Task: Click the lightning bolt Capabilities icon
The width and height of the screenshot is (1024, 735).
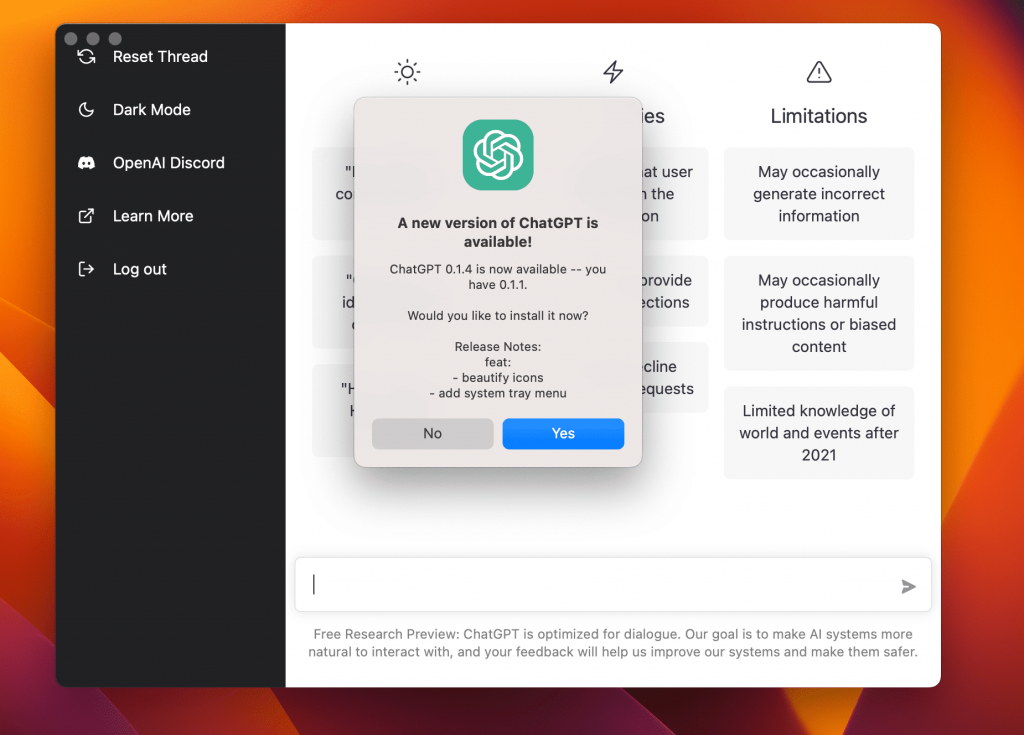Action: (x=613, y=72)
